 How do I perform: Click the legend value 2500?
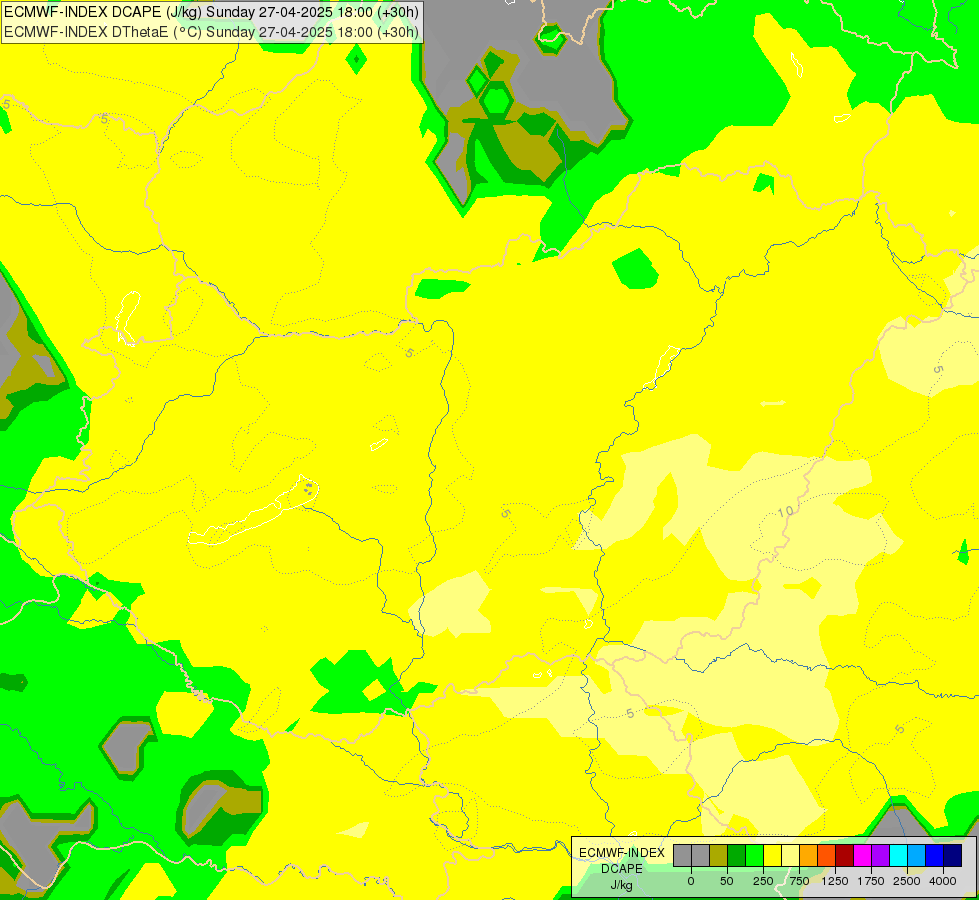[x=907, y=881]
